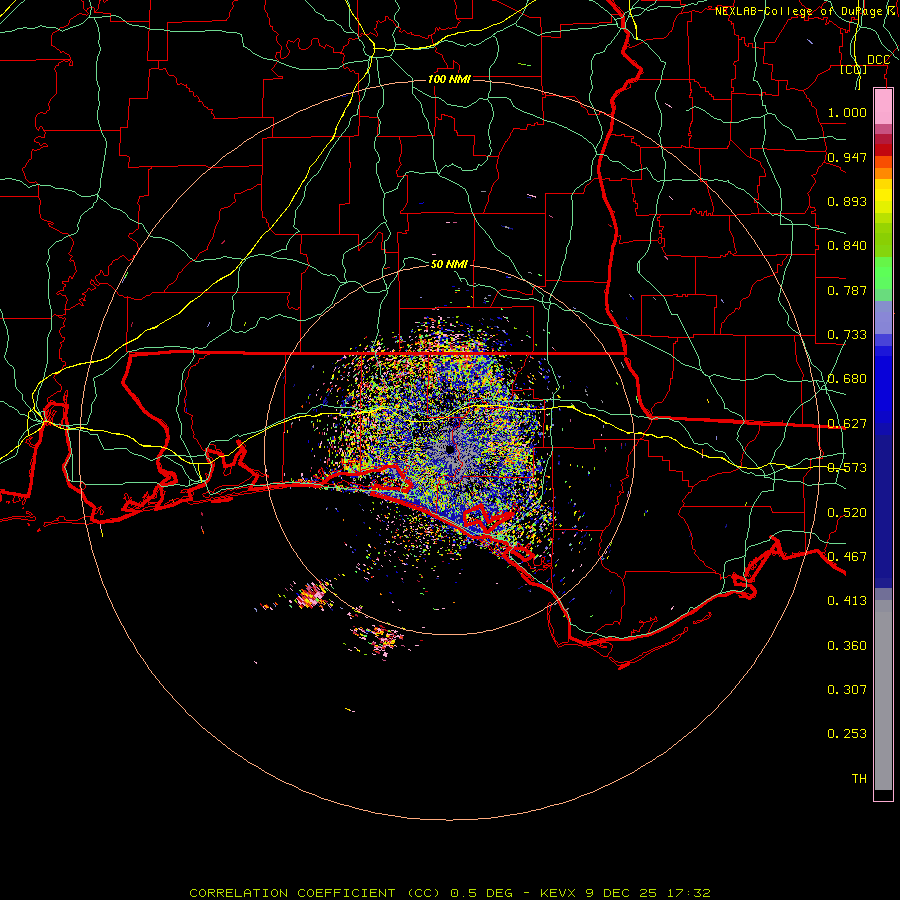Screen dimensions: 900x900
Task: Click the 0.893 legend value
Action: click(x=847, y=201)
